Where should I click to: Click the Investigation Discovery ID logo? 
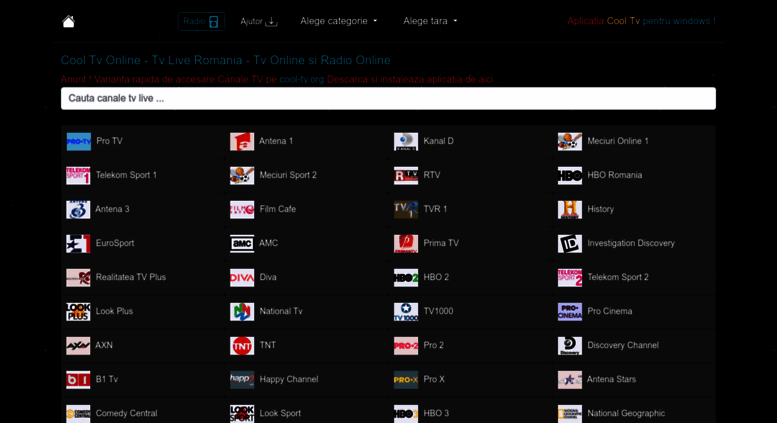[570, 244]
